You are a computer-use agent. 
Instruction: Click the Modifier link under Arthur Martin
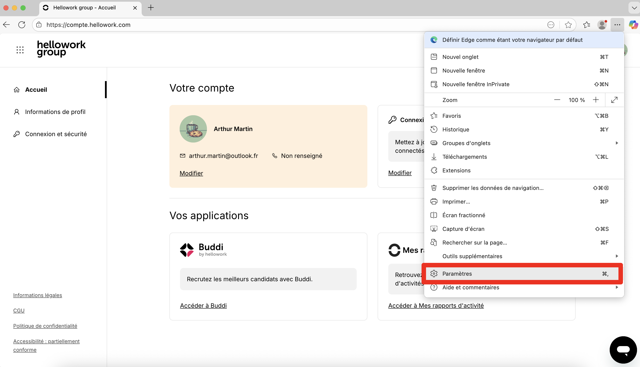(191, 173)
